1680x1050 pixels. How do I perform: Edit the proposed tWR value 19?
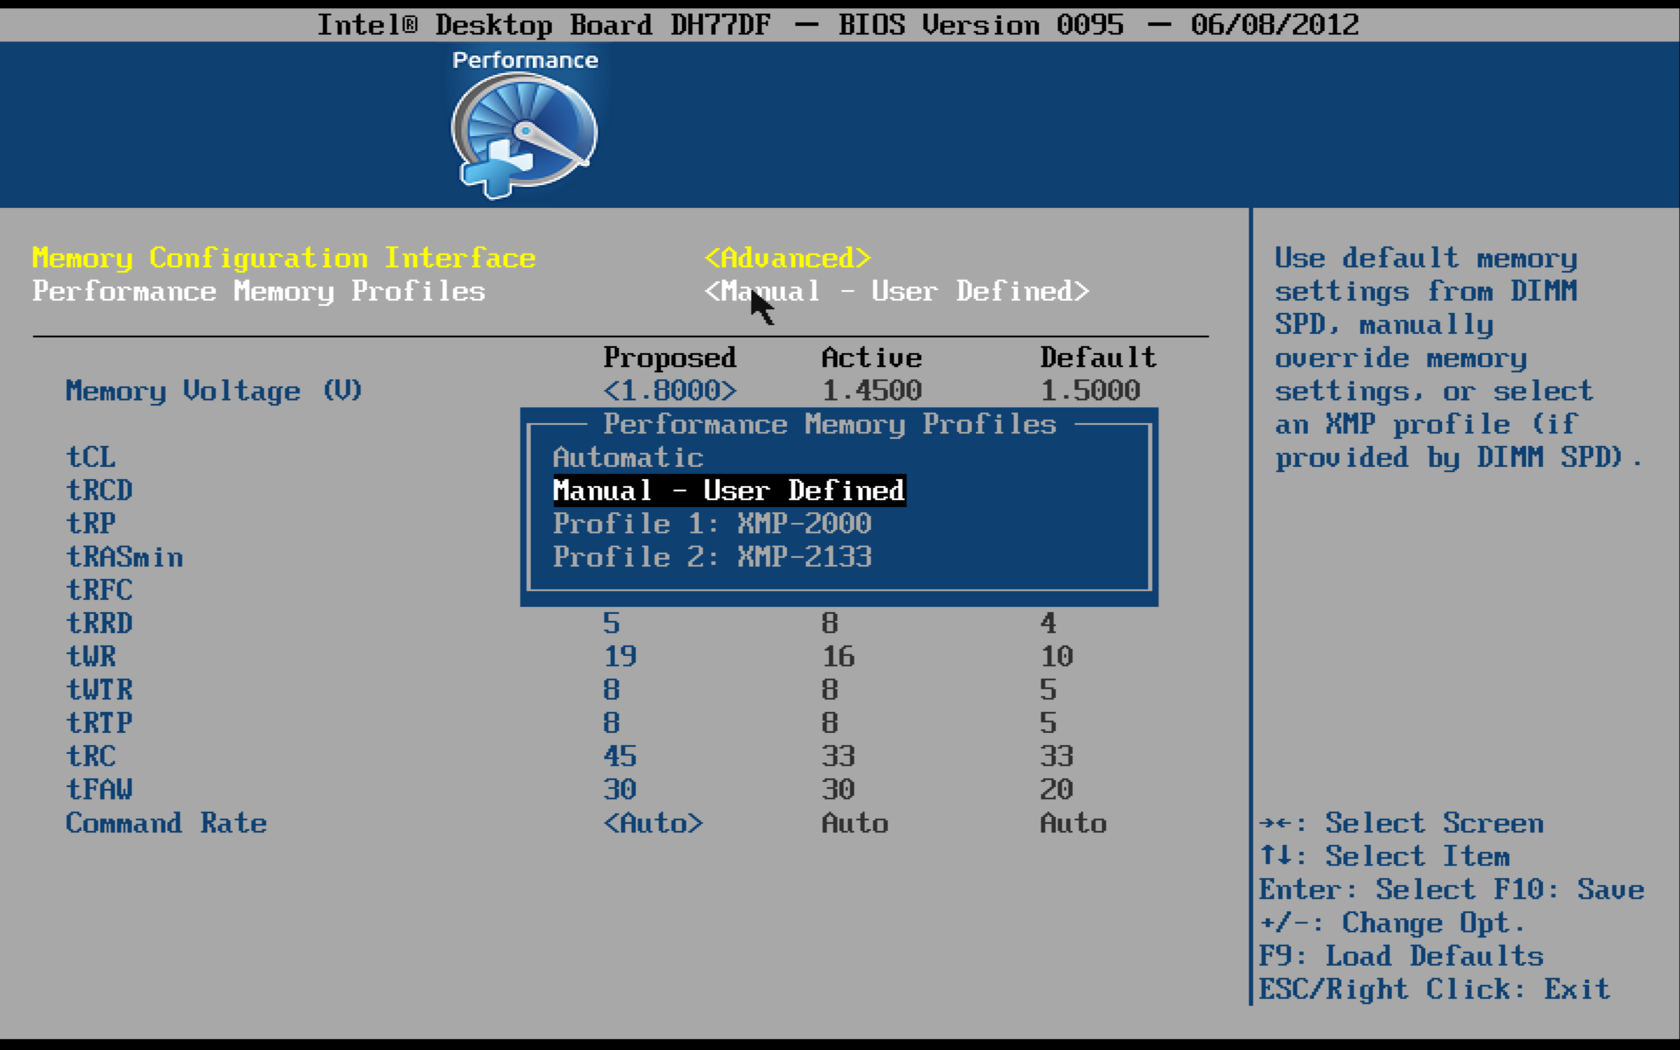tap(620, 656)
